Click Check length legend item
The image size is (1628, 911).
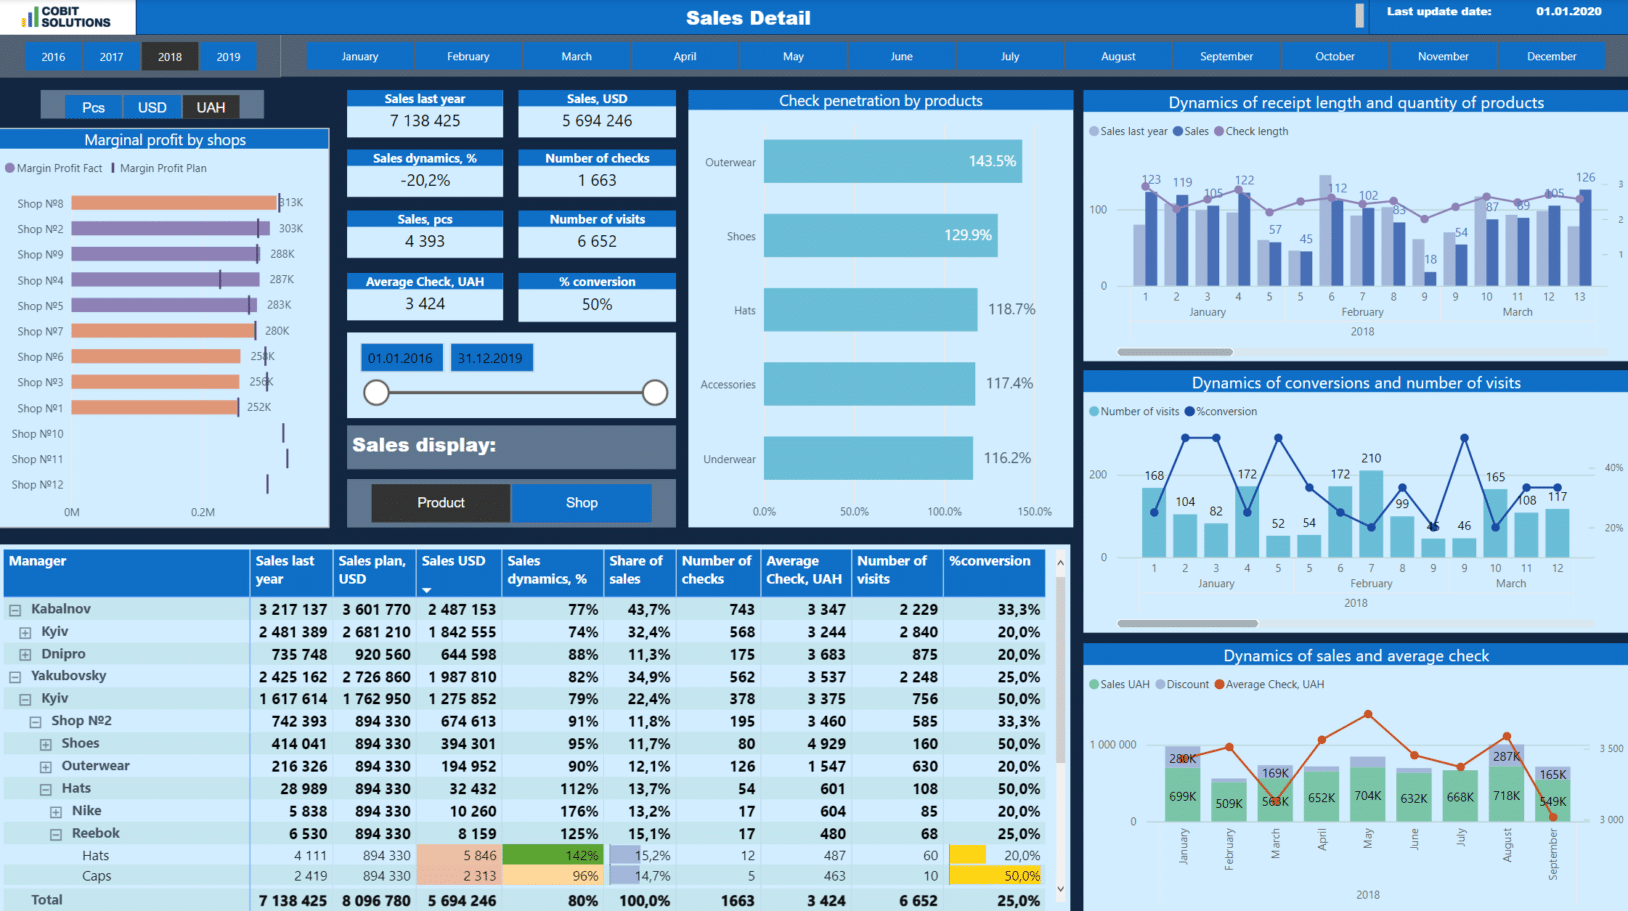click(1251, 131)
